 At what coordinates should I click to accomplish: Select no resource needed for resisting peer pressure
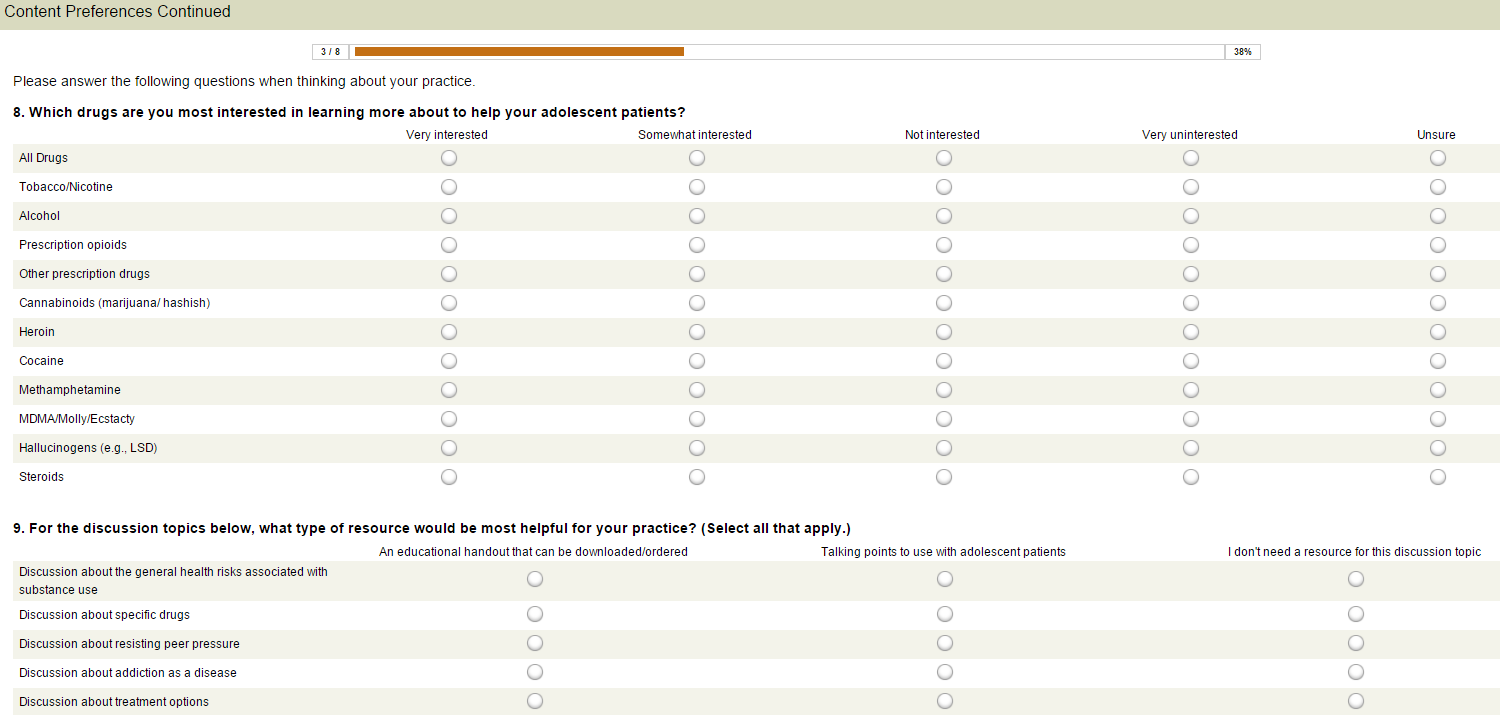pos(1356,643)
